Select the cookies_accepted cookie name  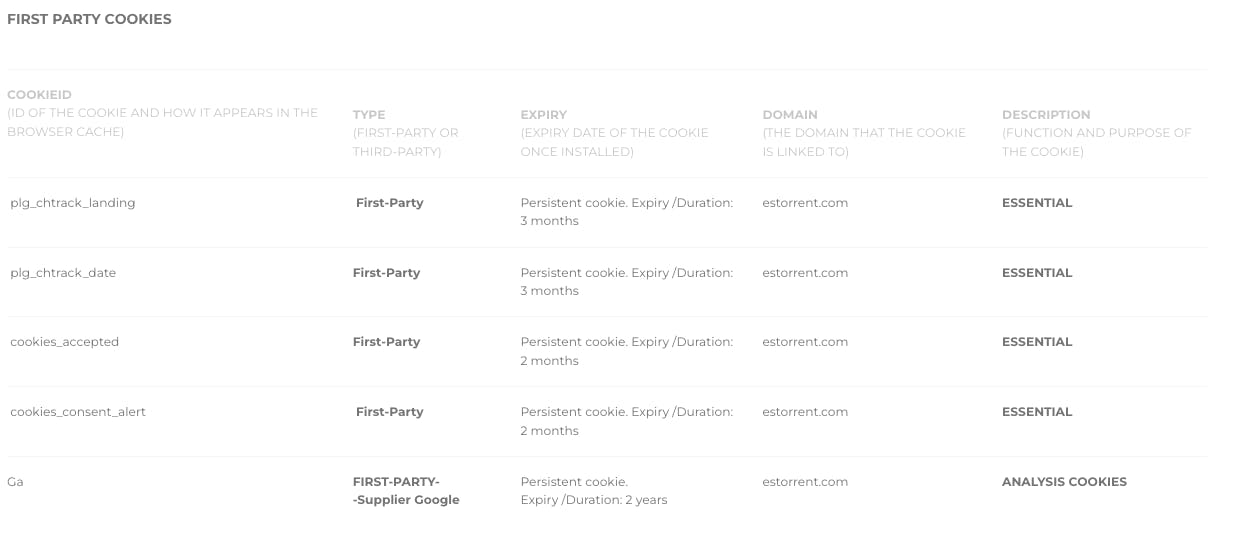click(64, 342)
